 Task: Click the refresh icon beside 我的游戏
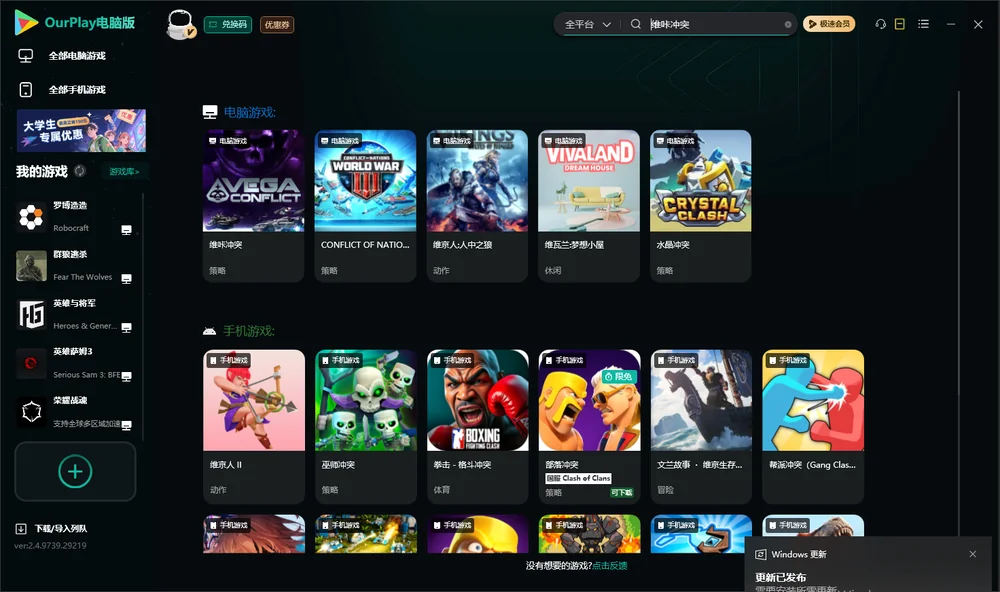(80, 171)
